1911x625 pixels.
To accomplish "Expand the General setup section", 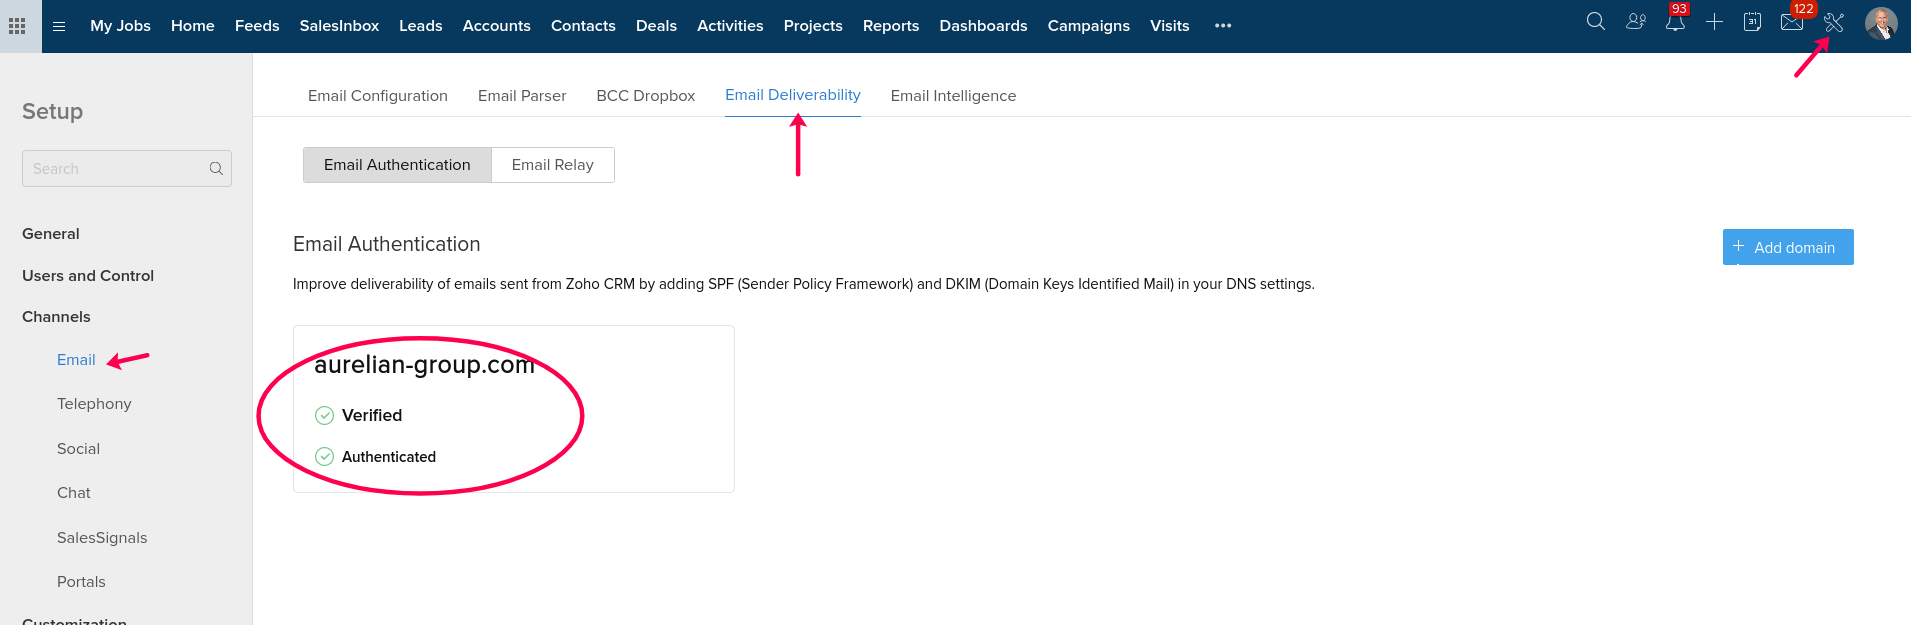I will 51,234.
